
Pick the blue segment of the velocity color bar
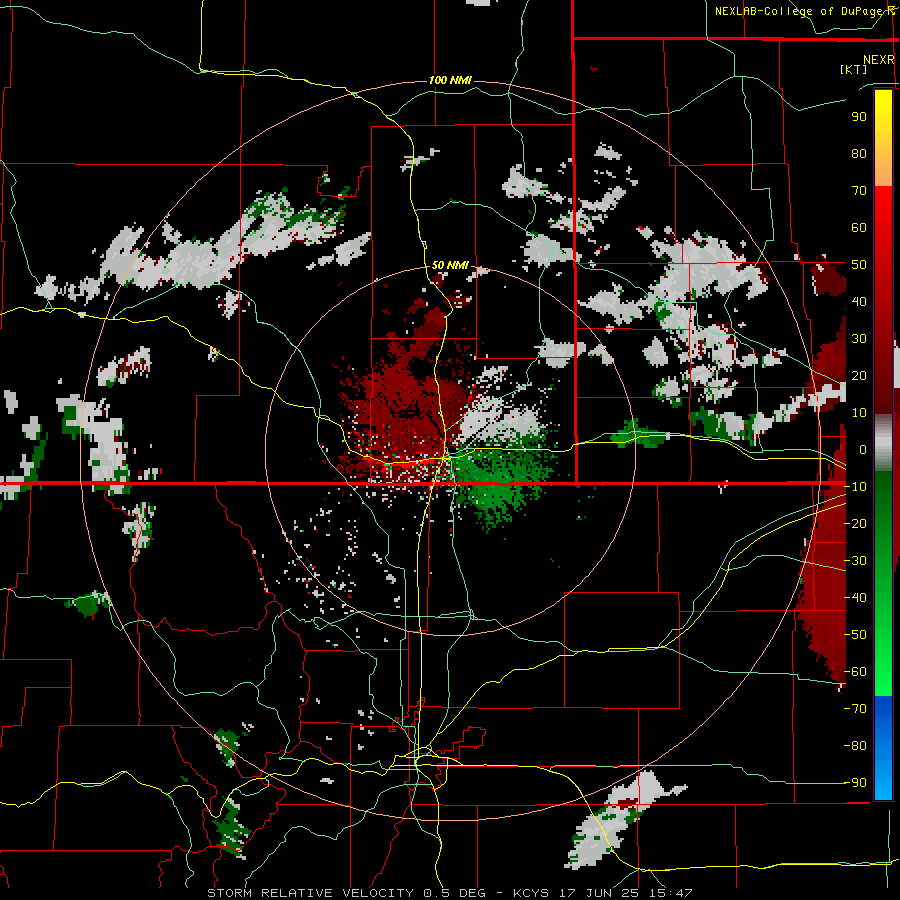(883, 748)
